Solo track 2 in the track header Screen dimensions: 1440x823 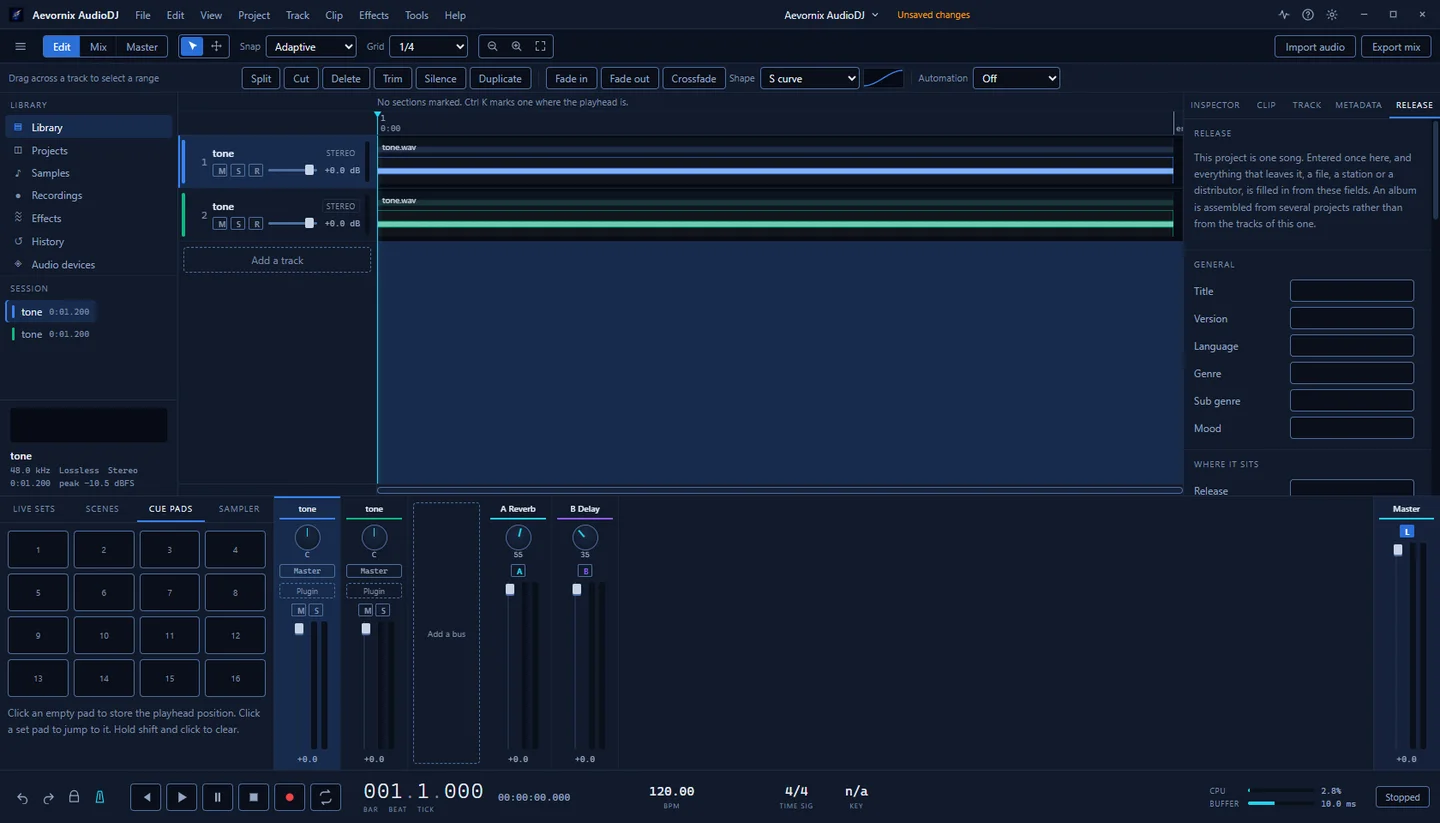(238, 224)
